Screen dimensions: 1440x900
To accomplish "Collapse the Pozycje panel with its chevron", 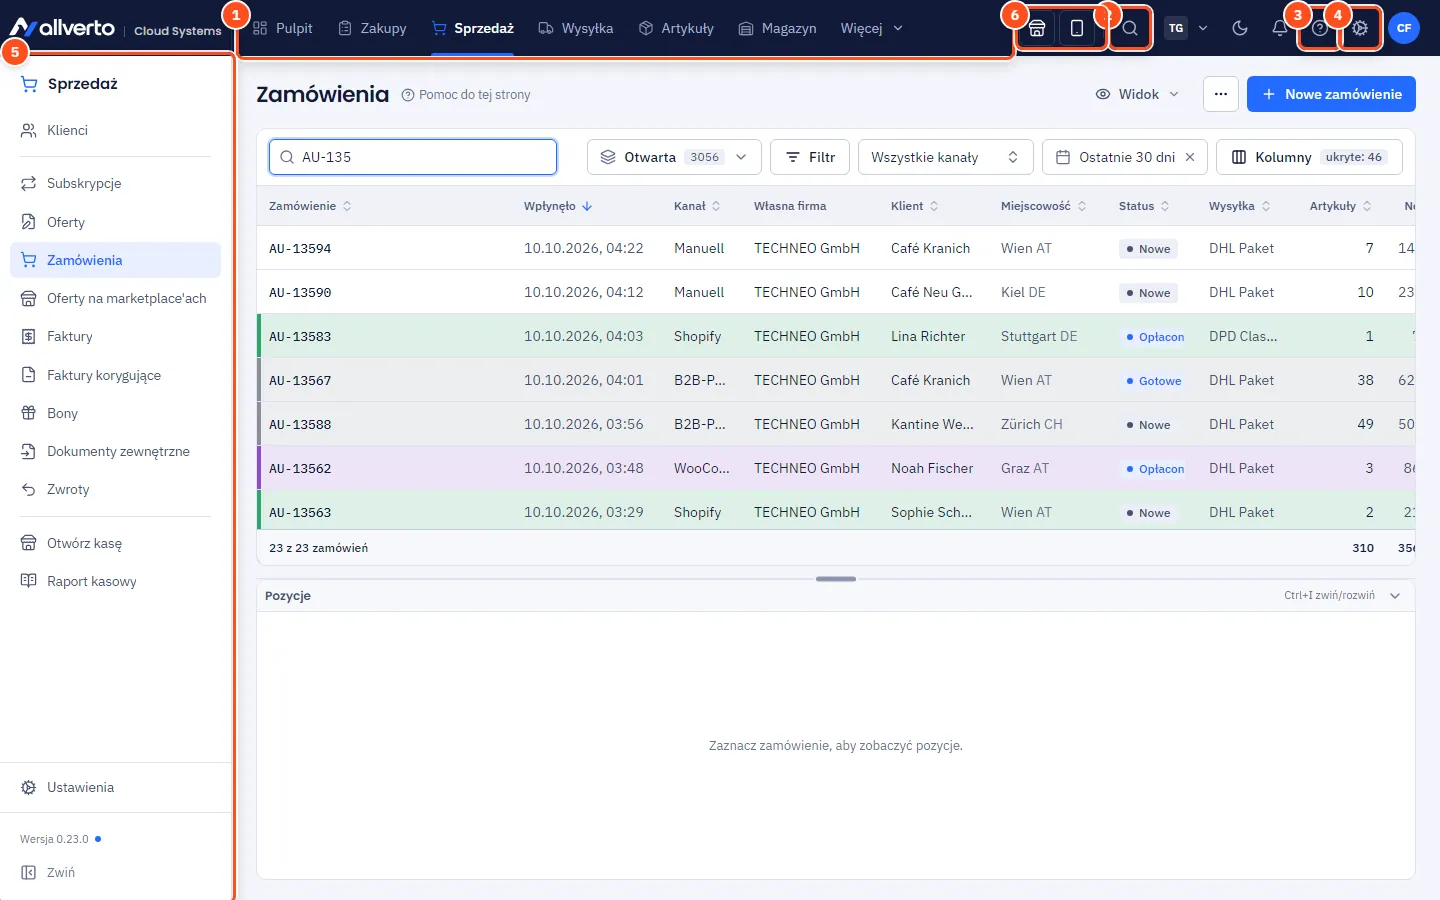I will pyautogui.click(x=1395, y=595).
